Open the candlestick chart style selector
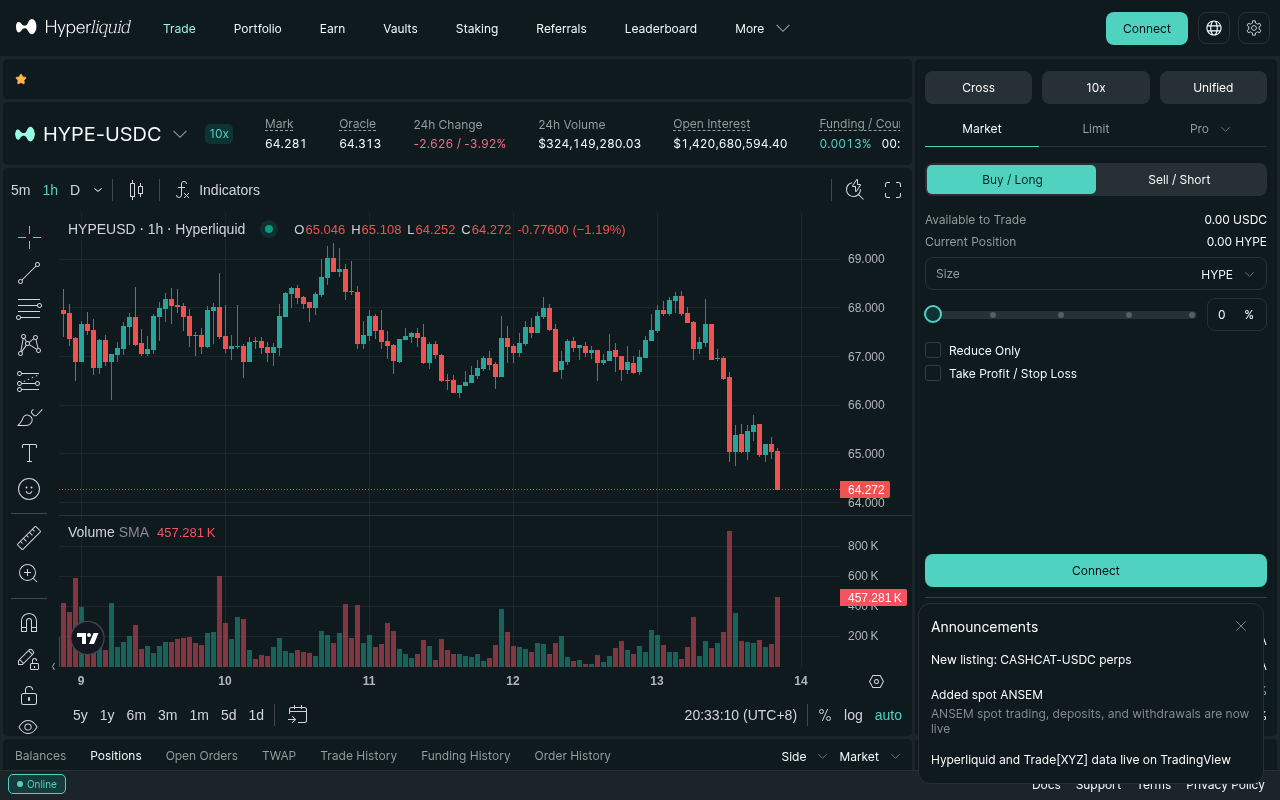The image size is (1280, 800). pyautogui.click(x=136, y=190)
